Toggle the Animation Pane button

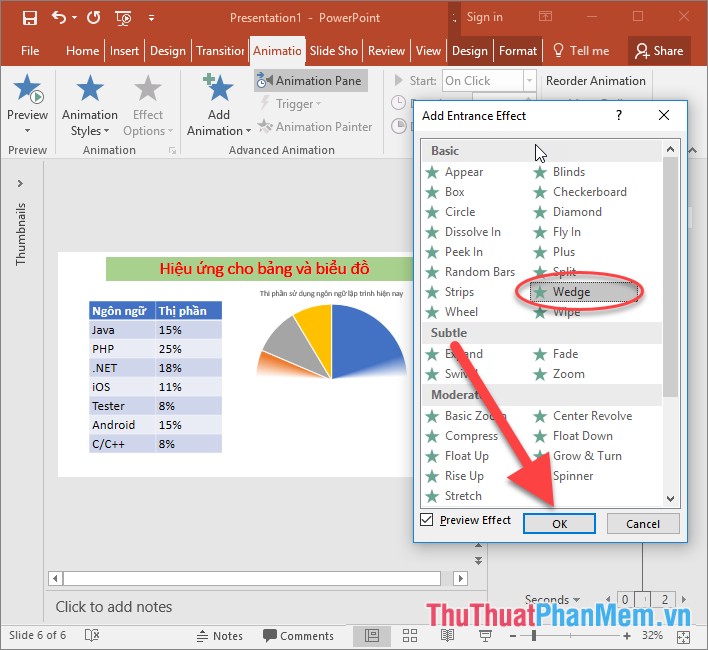[x=311, y=81]
